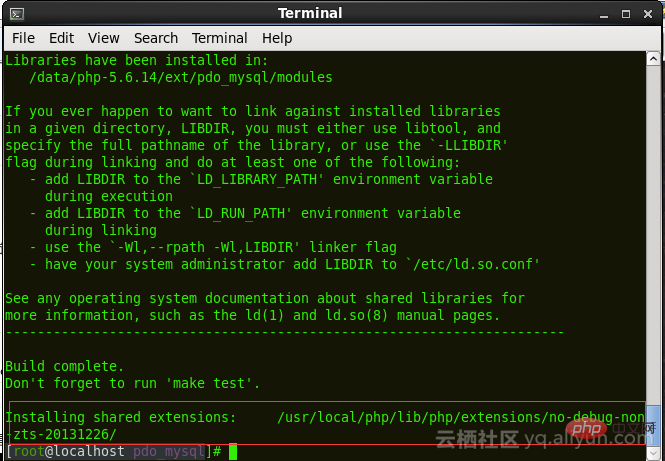
Task: Click the 'ld(1) and ld.so(8) manual pages' line
Action: (x=253, y=315)
